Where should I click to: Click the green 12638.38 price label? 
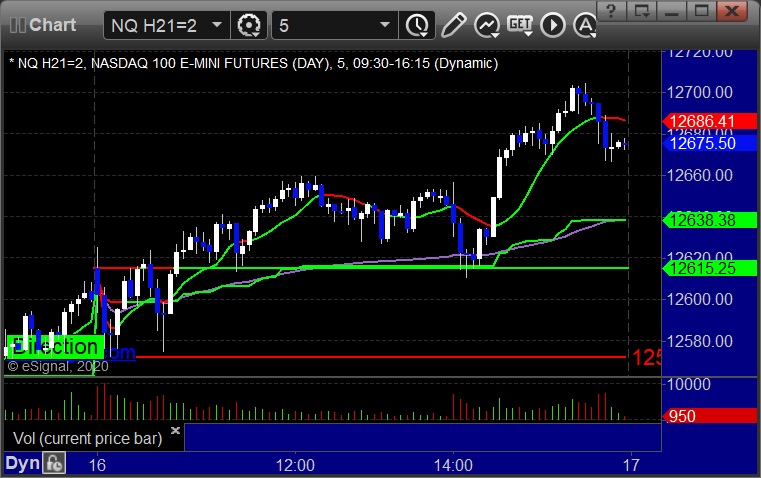click(x=709, y=220)
